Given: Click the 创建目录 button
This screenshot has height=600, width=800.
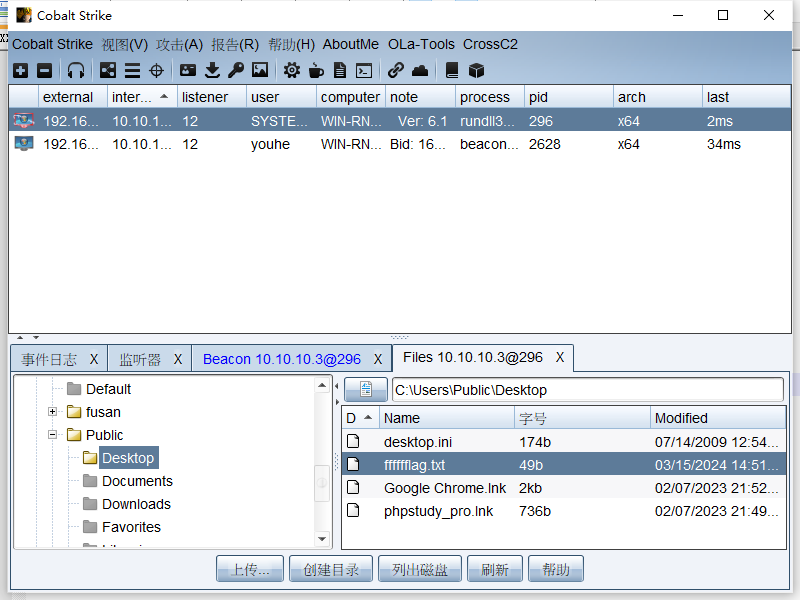Looking at the screenshot, I should point(331,569).
